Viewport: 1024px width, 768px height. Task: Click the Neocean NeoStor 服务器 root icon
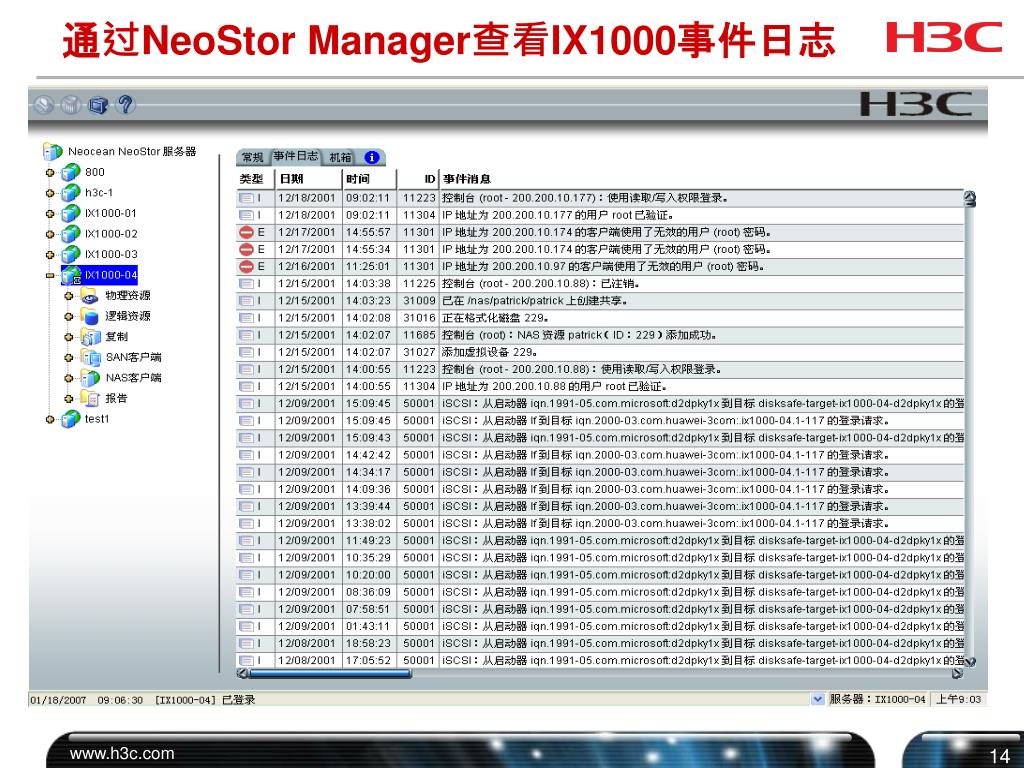pyautogui.click(x=52, y=152)
